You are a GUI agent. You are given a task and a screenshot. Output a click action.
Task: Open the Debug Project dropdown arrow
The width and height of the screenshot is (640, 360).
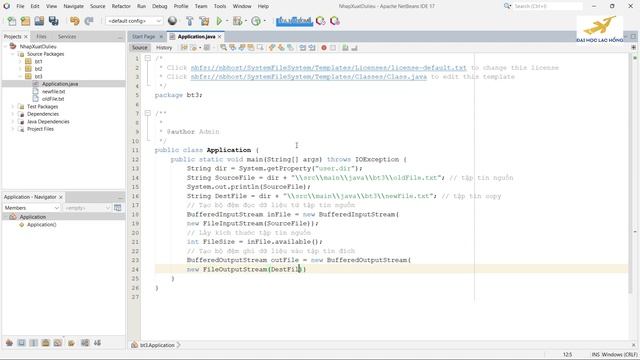pos(245,21)
